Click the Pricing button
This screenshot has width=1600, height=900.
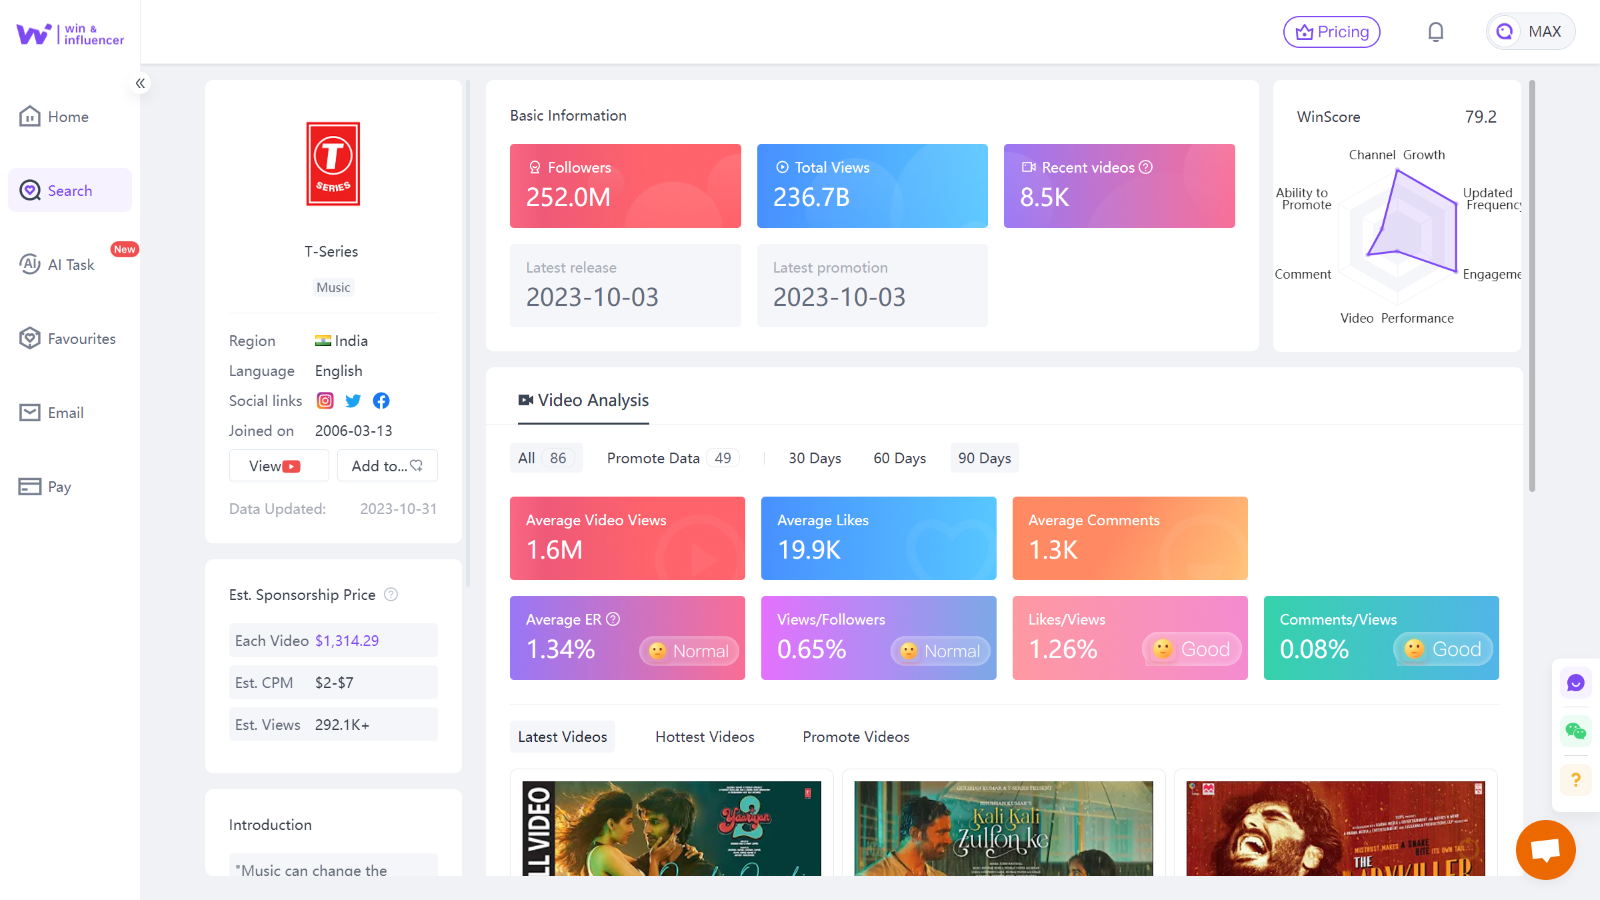pyautogui.click(x=1331, y=31)
